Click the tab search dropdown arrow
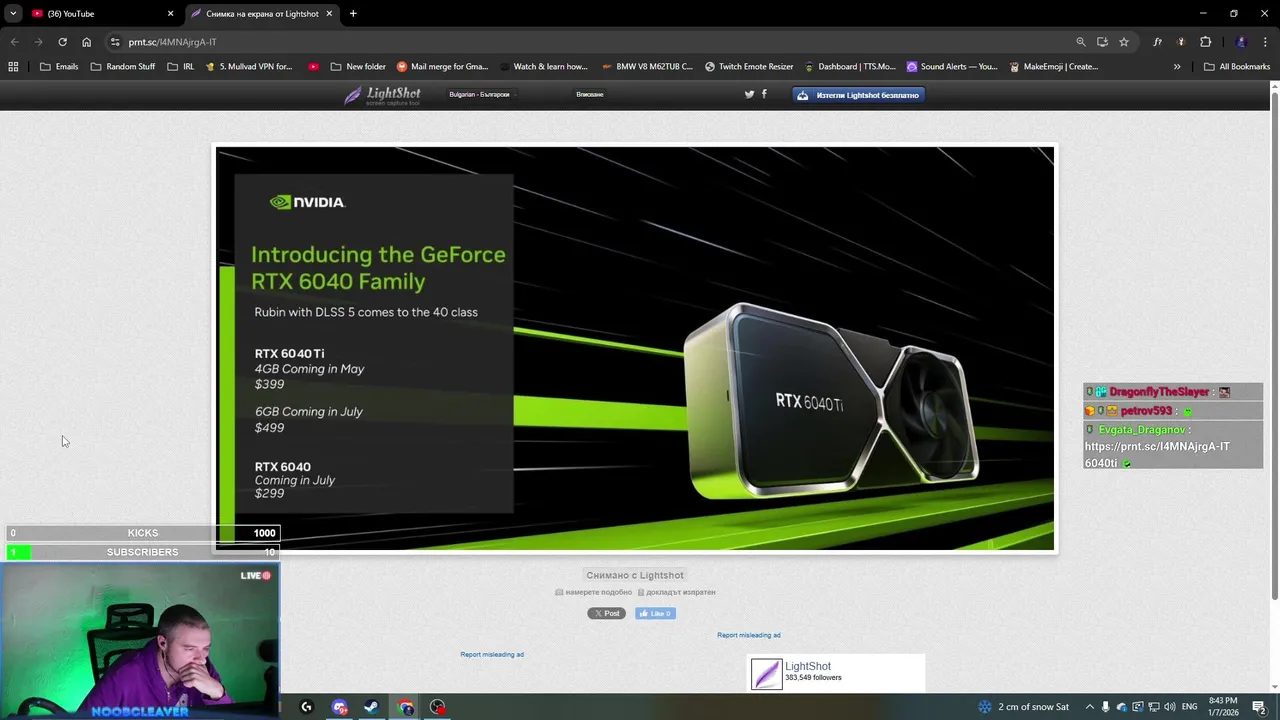This screenshot has width=1280, height=720. click(13, 13)
